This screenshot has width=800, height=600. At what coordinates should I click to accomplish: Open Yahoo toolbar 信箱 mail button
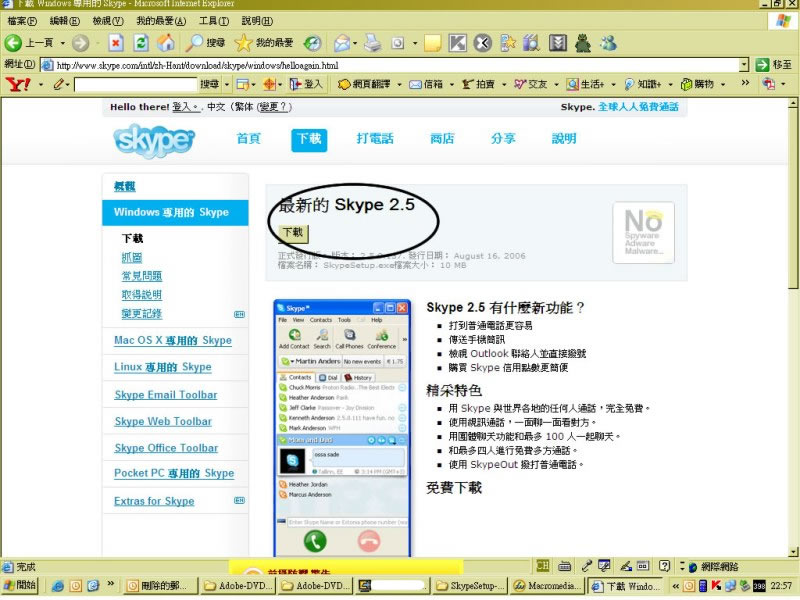point(426,84)
